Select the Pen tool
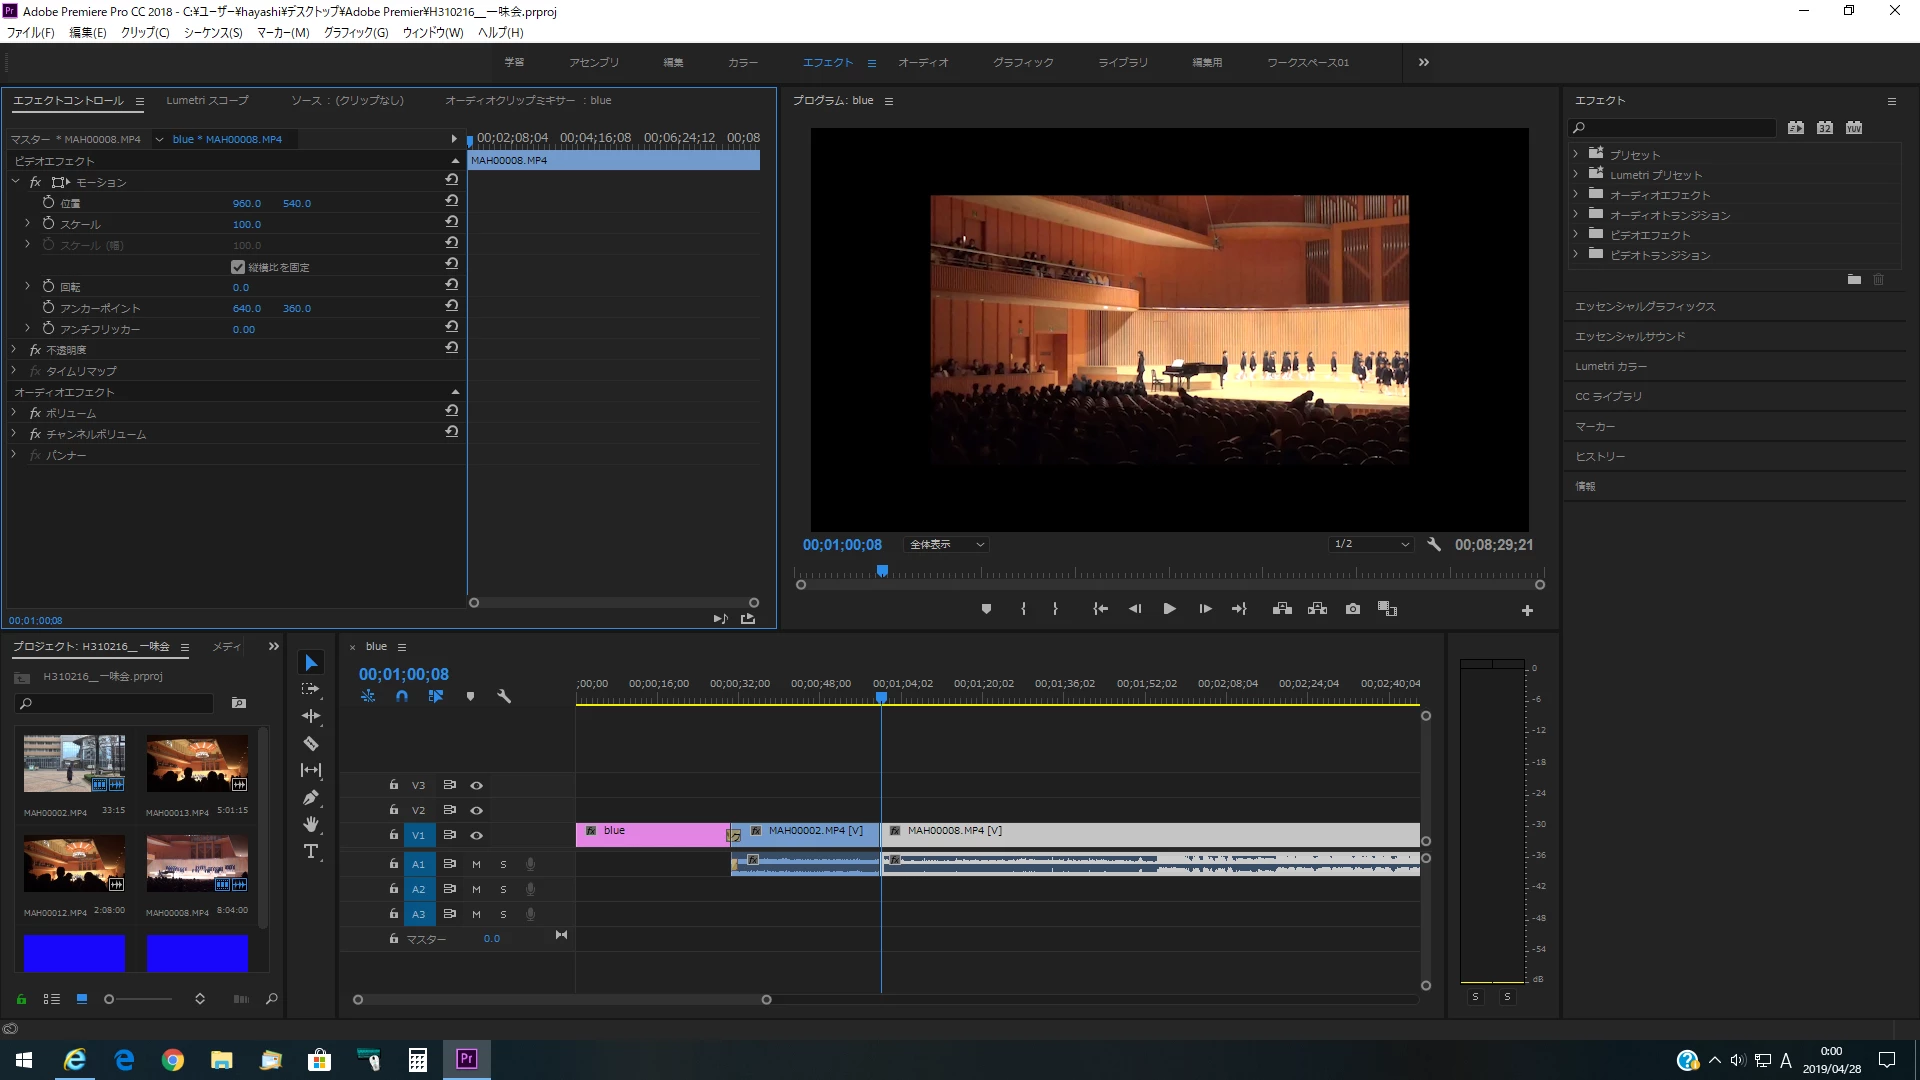1920x1080 pixels. pyautogui.click(x=311, y=797)
